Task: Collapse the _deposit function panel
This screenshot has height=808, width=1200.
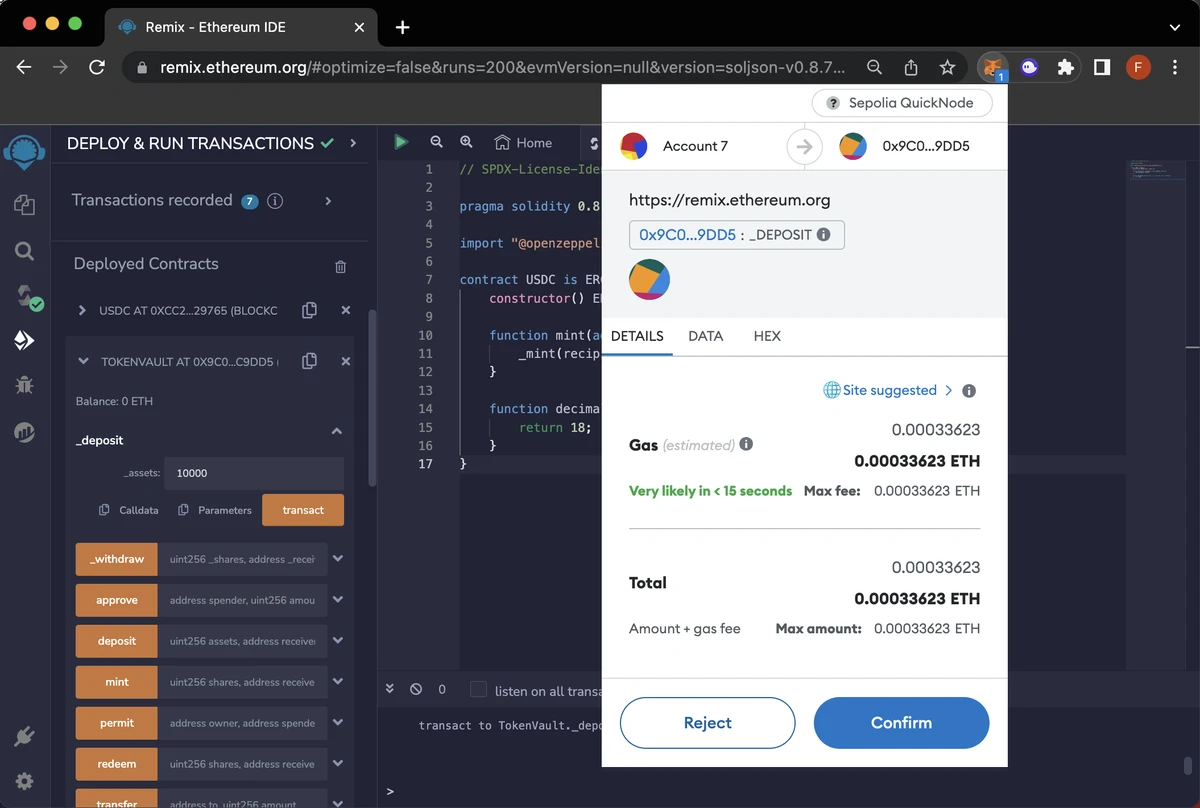Action: 337,432
